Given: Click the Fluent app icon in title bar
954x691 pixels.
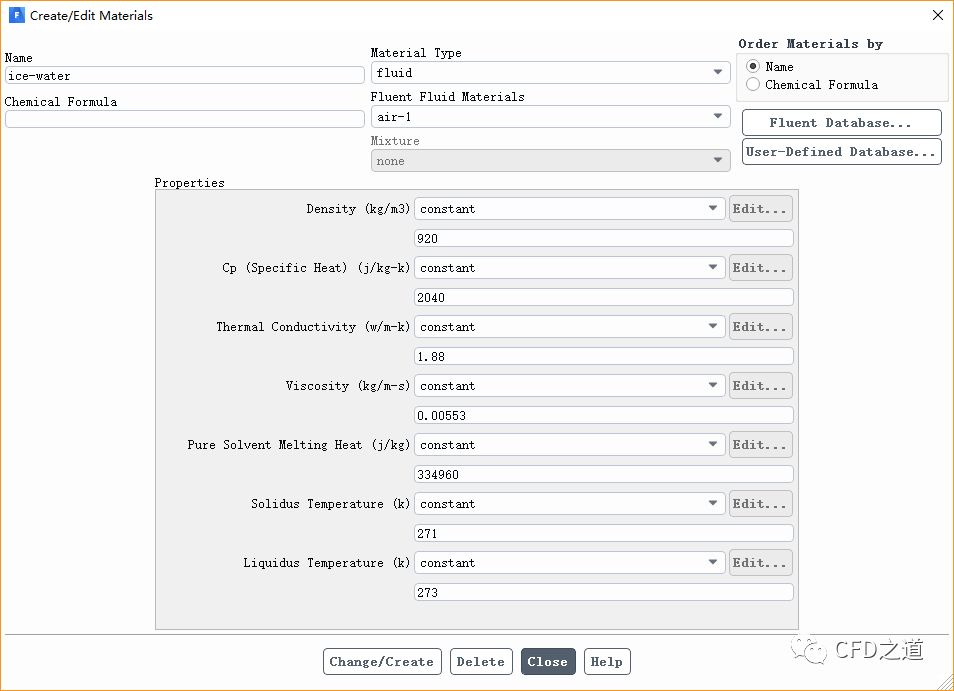Looking at the screenshot, I should [17, 16].
